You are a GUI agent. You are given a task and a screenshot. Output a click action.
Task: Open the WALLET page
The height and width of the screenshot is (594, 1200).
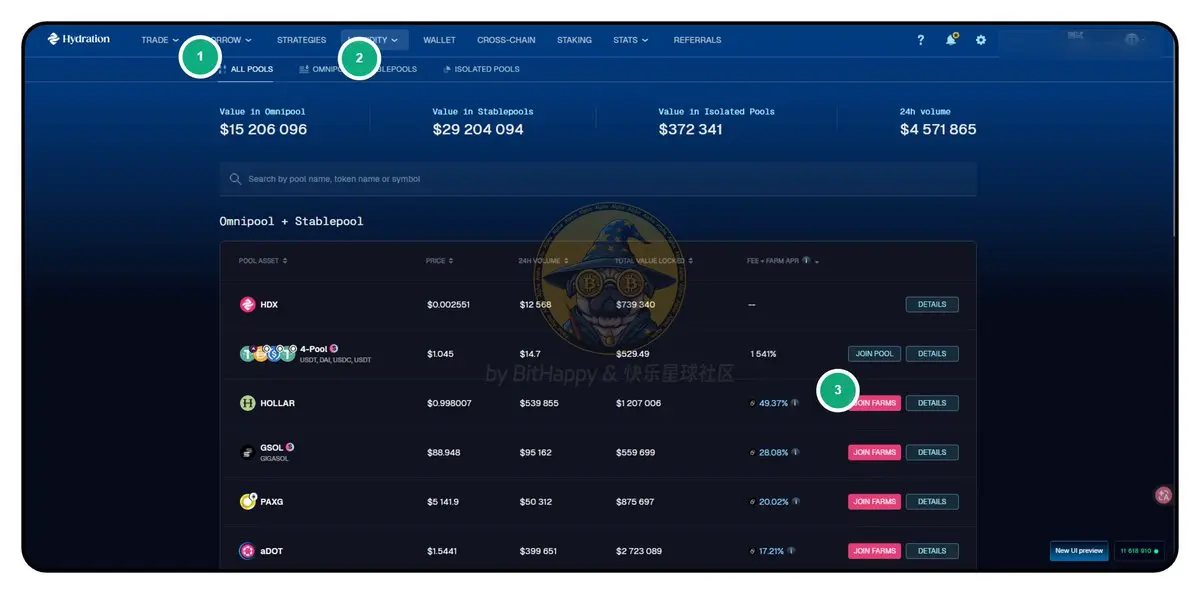point(439,40)
